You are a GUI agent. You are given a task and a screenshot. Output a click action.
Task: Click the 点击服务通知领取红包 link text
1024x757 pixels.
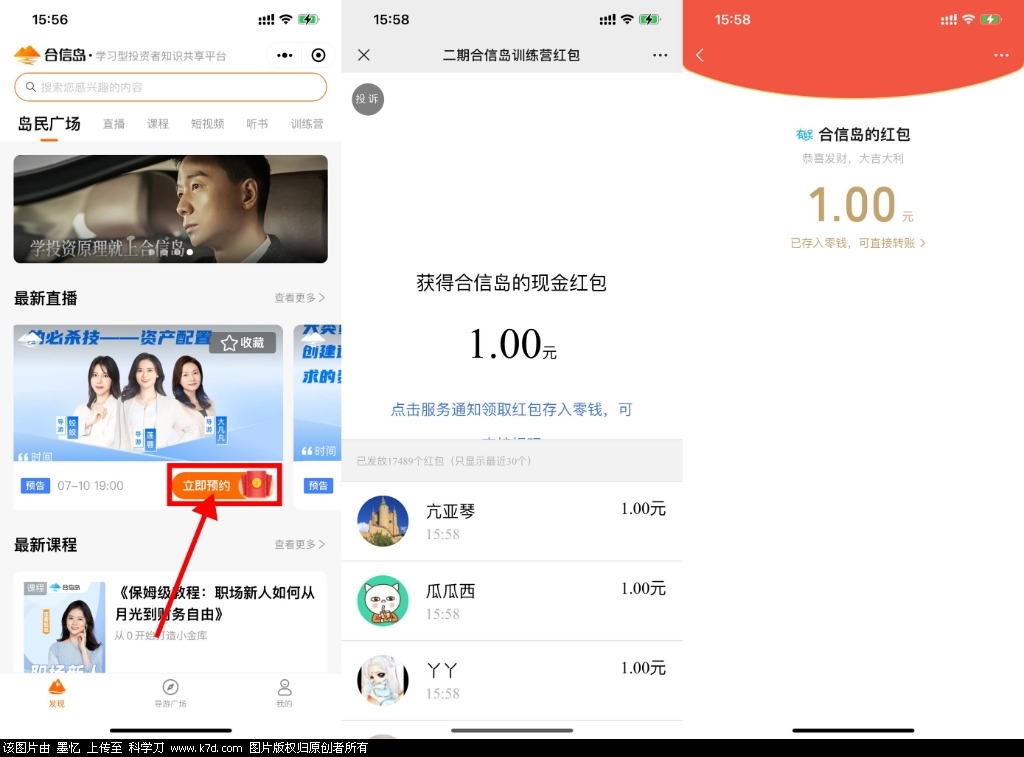pos(511,410)
